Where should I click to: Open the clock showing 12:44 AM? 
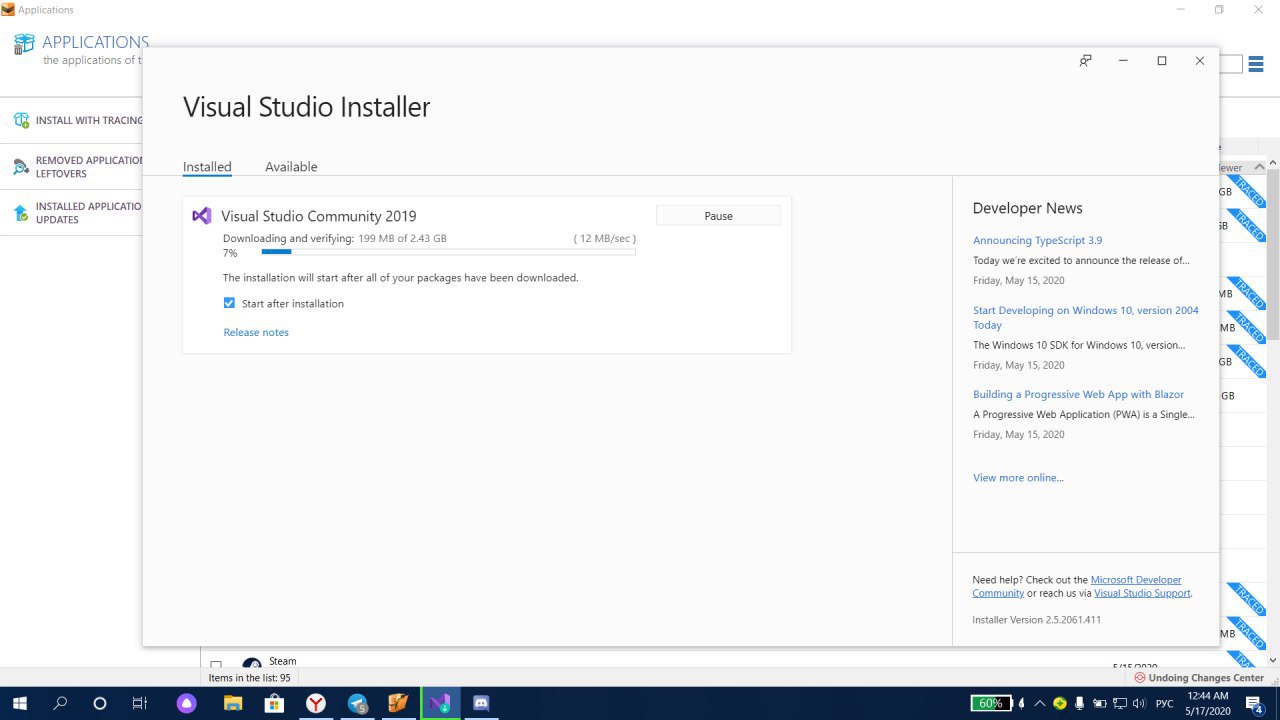(x=1209, y=703)
